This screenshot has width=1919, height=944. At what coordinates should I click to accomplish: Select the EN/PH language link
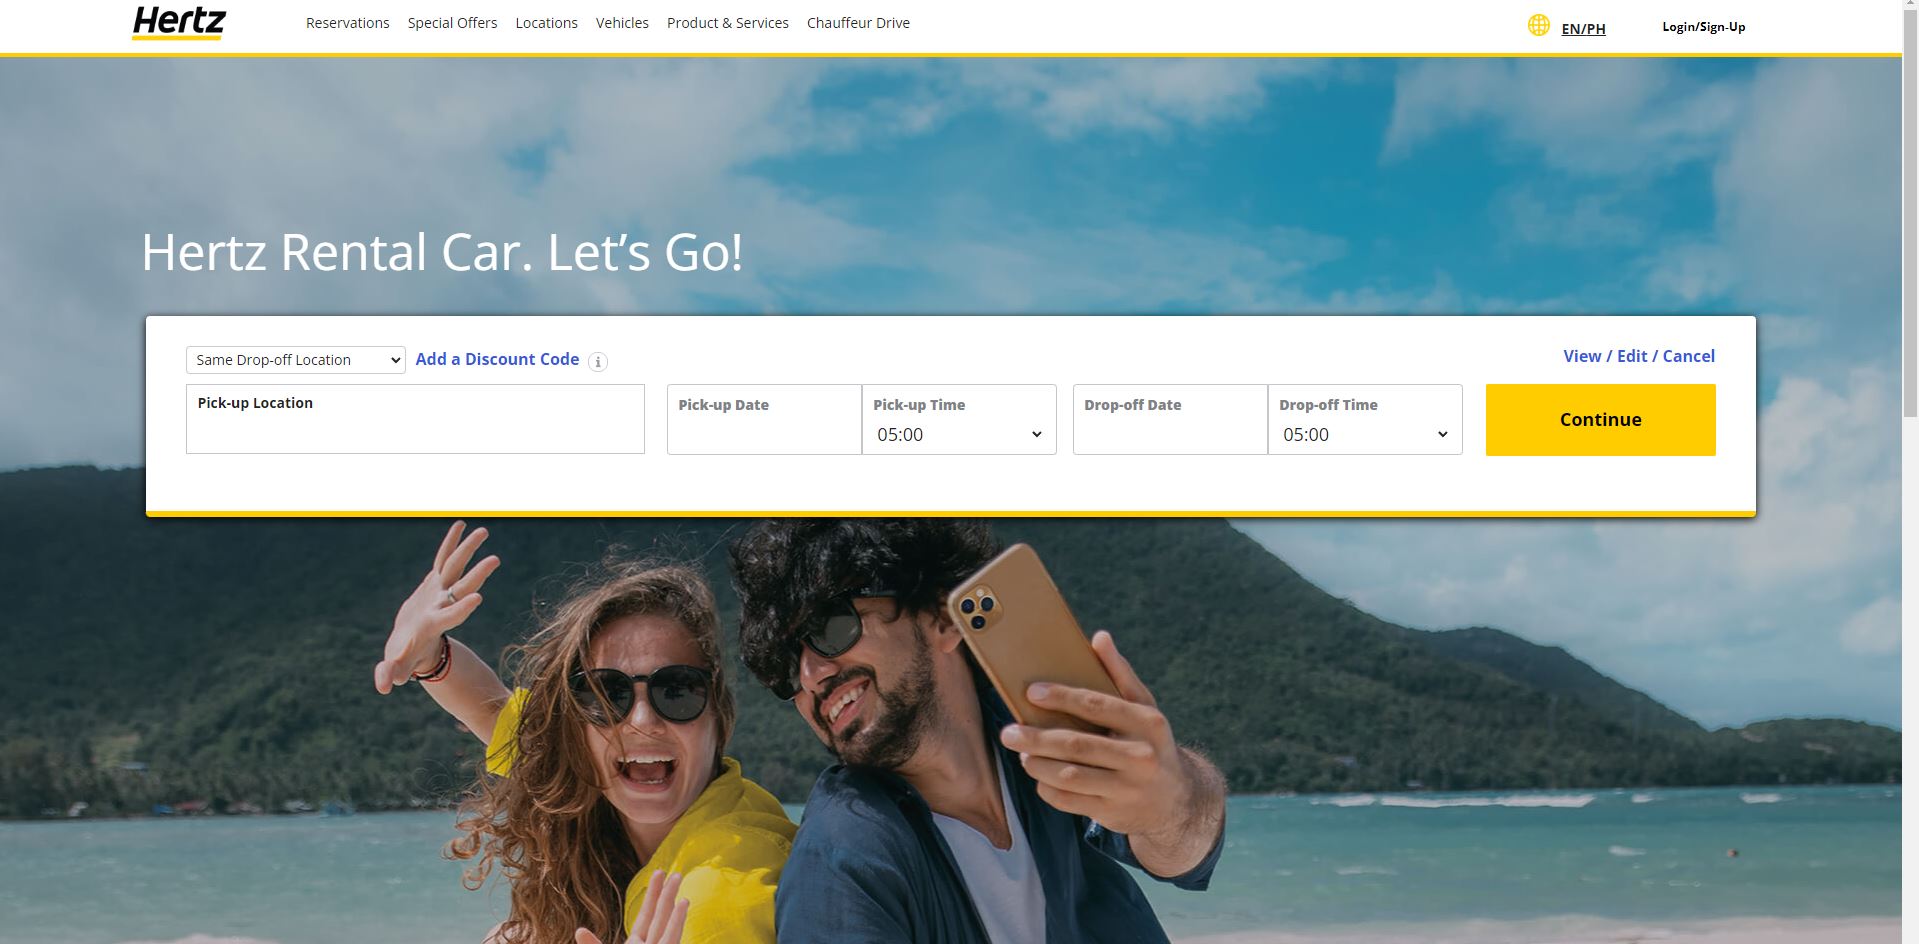point(1583,29)
